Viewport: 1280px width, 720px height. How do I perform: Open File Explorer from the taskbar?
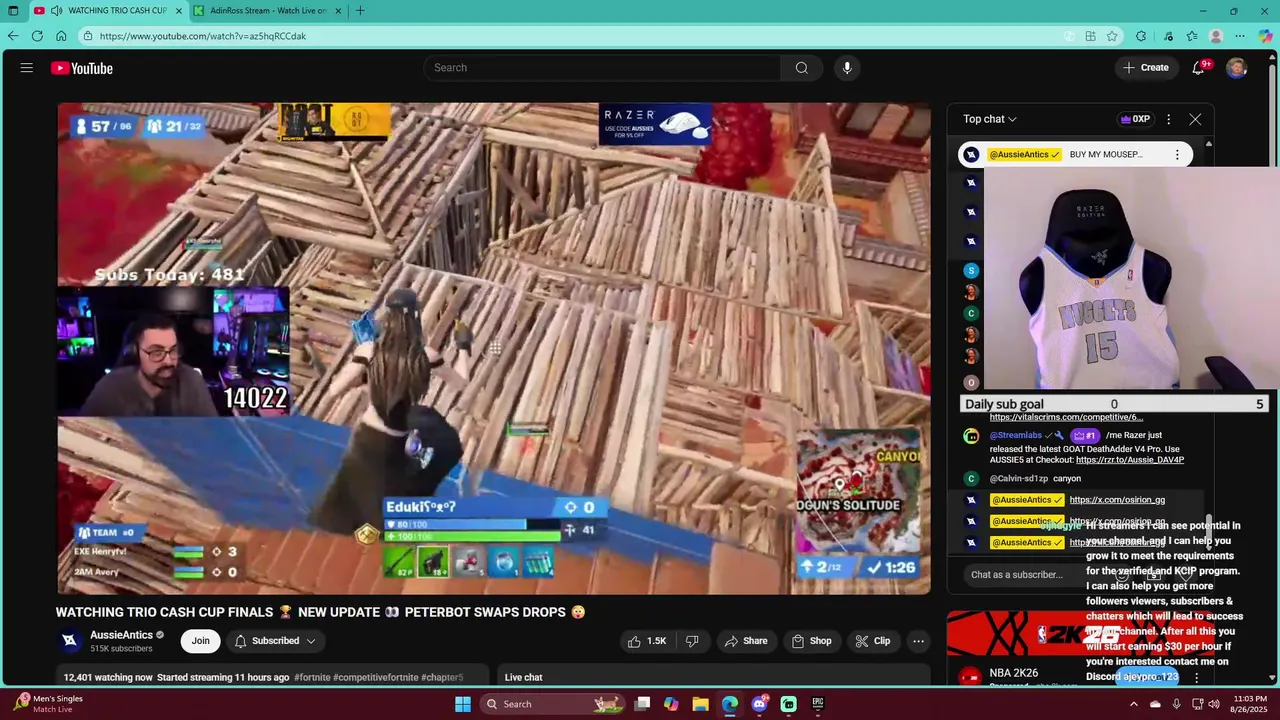click(700, 704)
